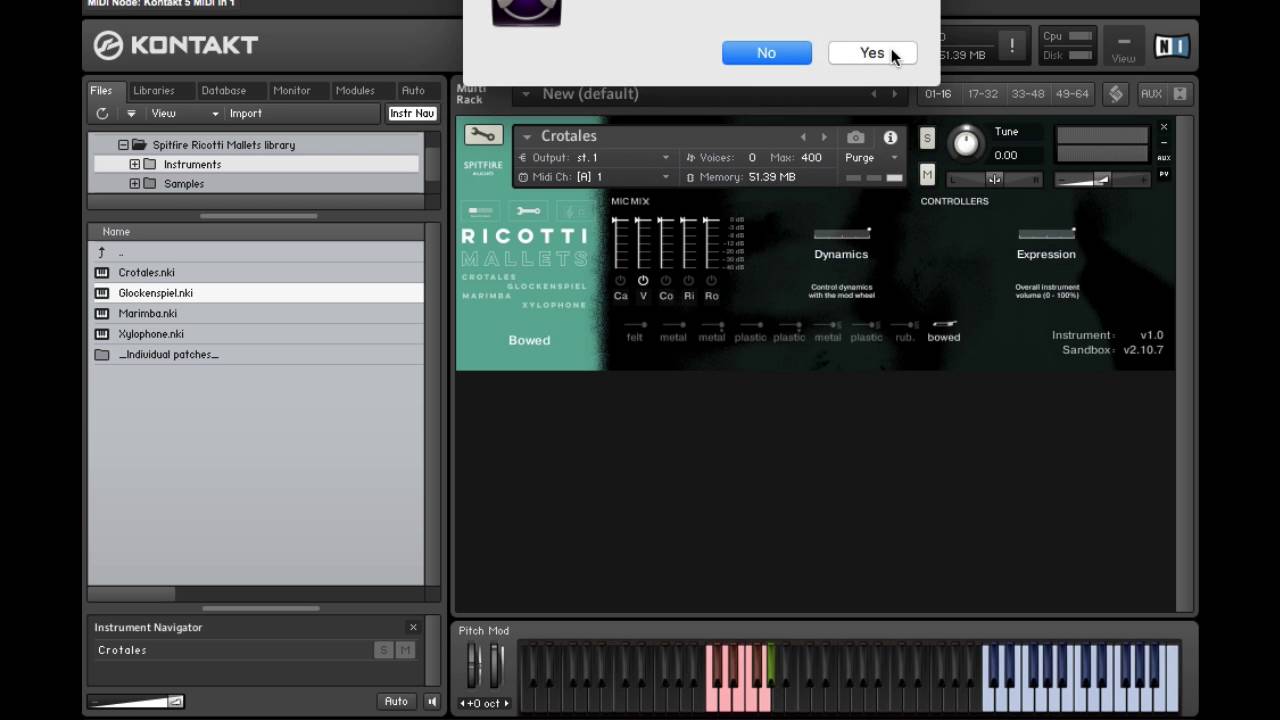Expand the Samples folder in file tree
This screenshot has width=1280, height=720.
tap(134, 184)
